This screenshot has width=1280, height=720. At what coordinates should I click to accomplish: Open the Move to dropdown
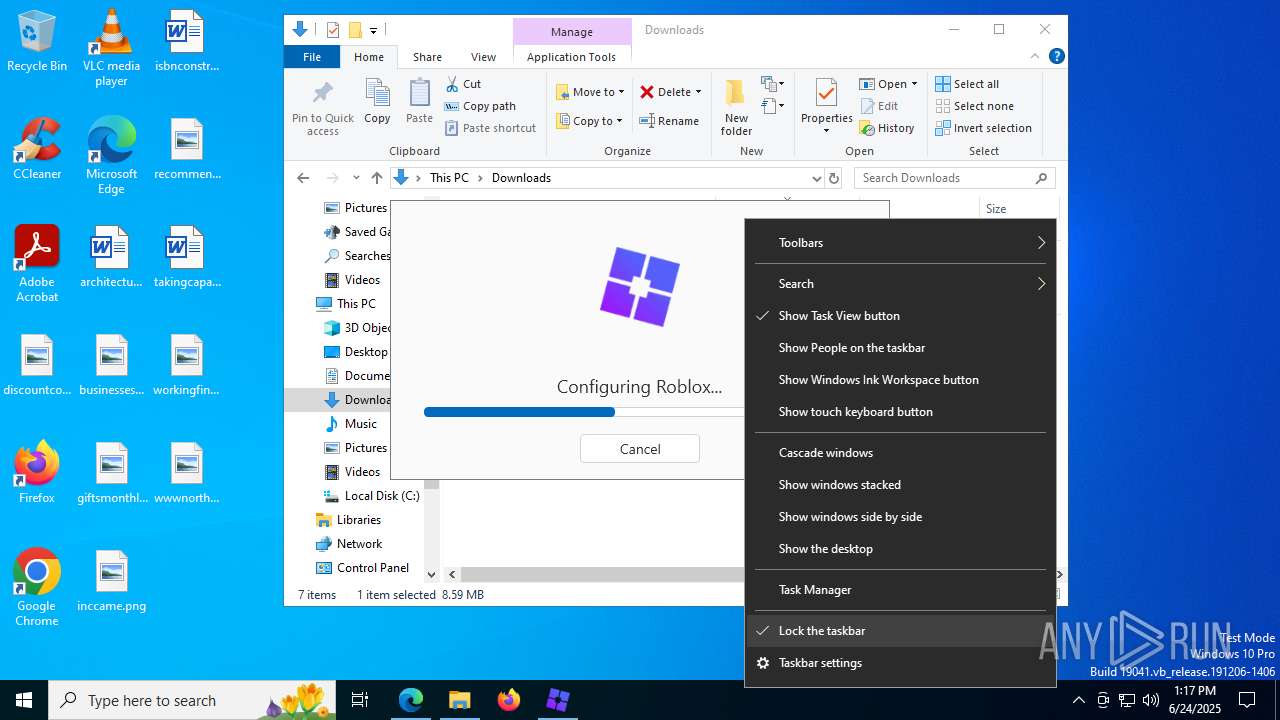[x=590, y=92]
